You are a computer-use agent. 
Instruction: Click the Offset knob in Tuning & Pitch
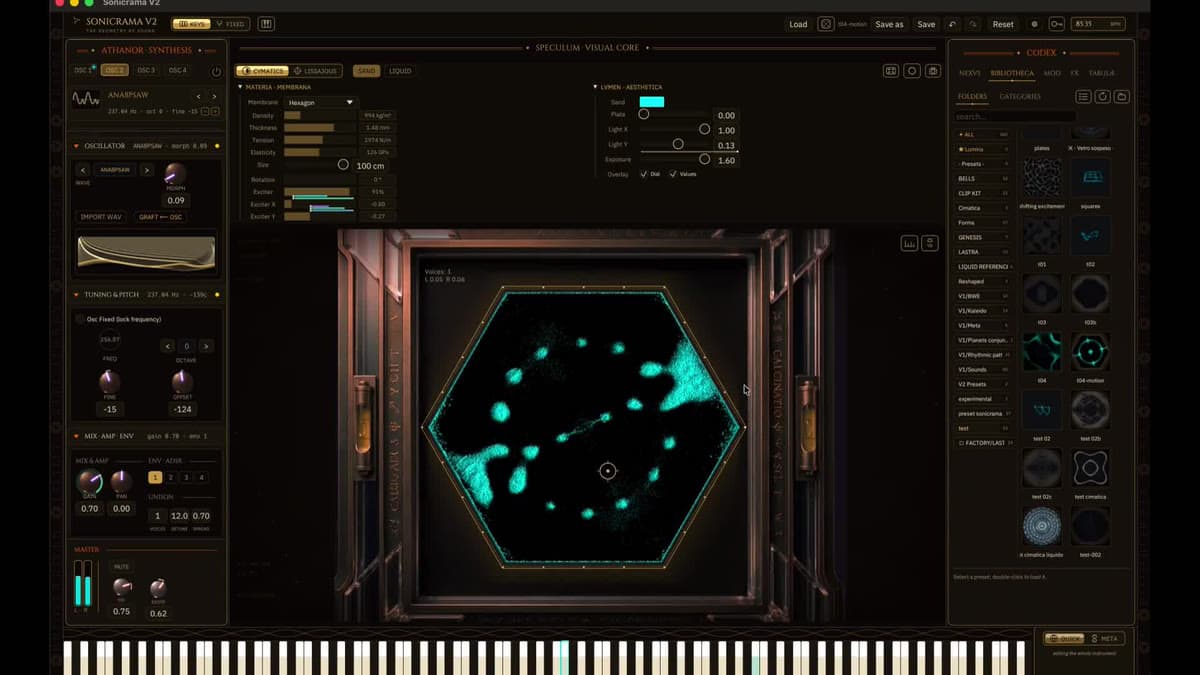182,383
